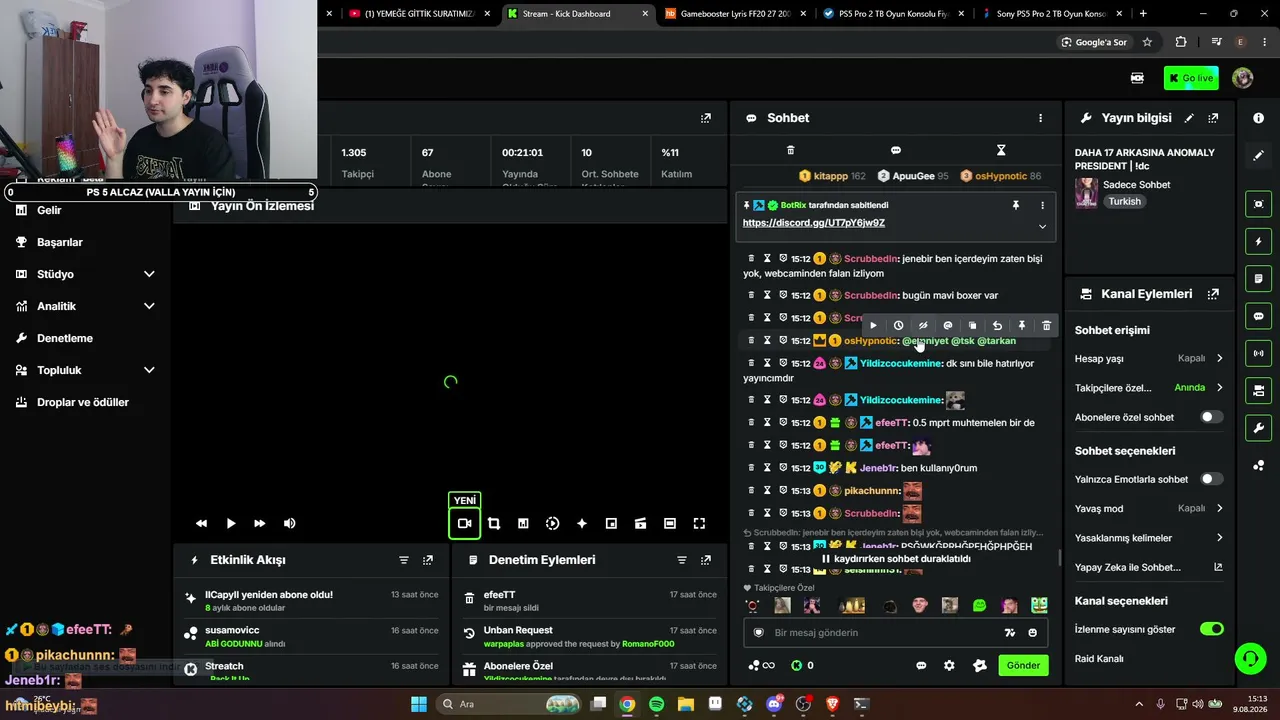Viewport: 1280px width, 720px height.
Task: Filter the Denetim Eylemleri panel
Action: point(682,560)
